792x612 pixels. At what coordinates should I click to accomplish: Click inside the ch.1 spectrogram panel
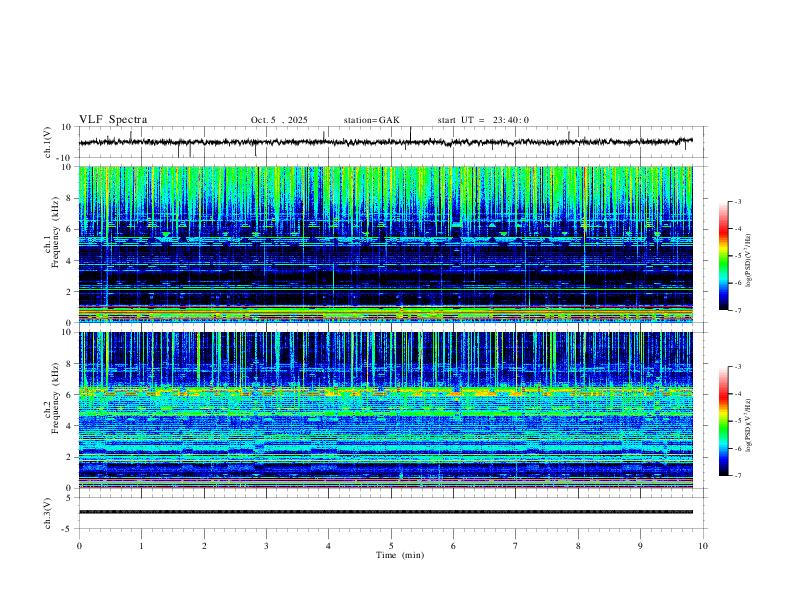tap(386, 244)
